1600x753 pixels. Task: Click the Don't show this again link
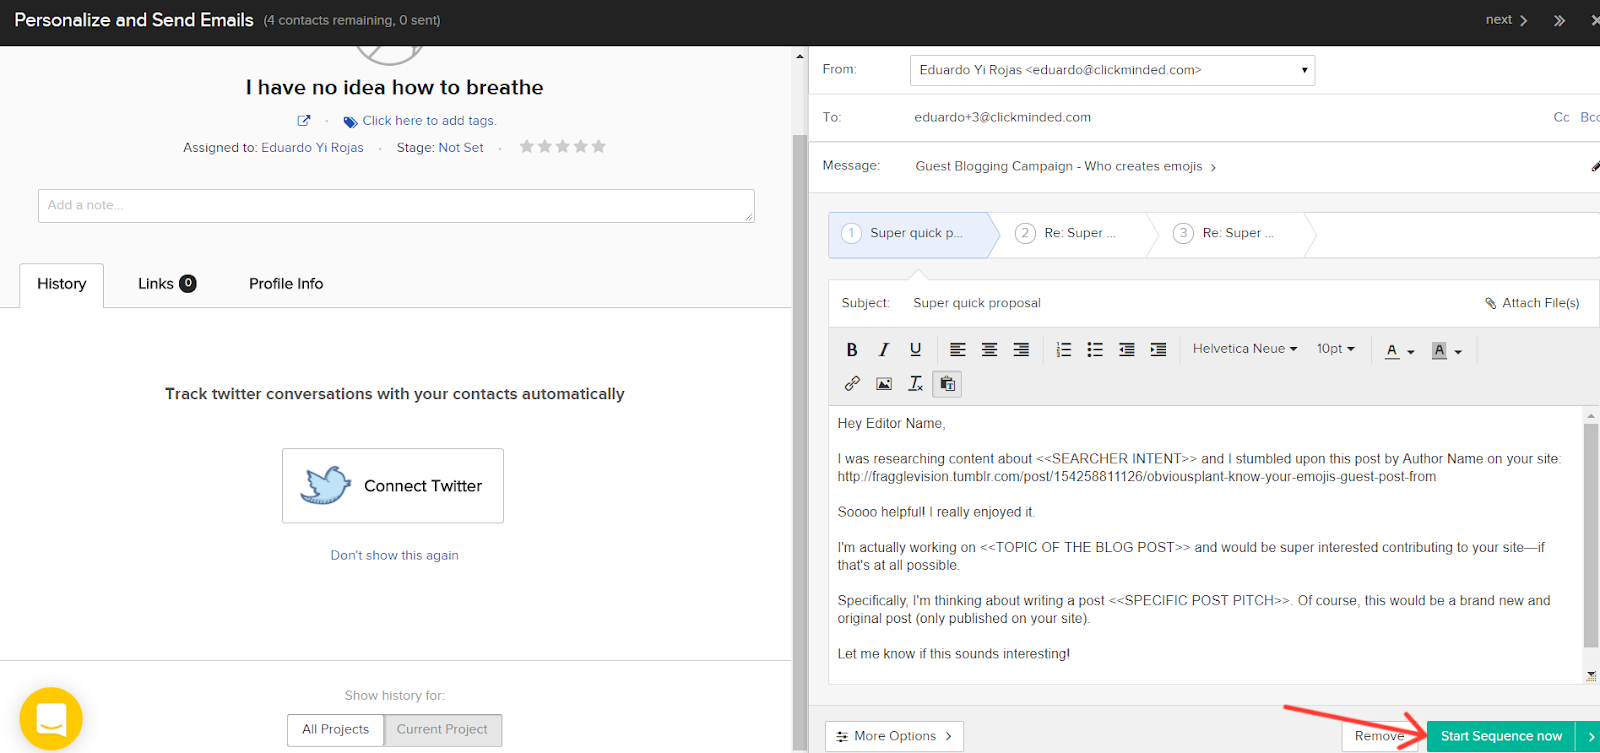(394, 556)
